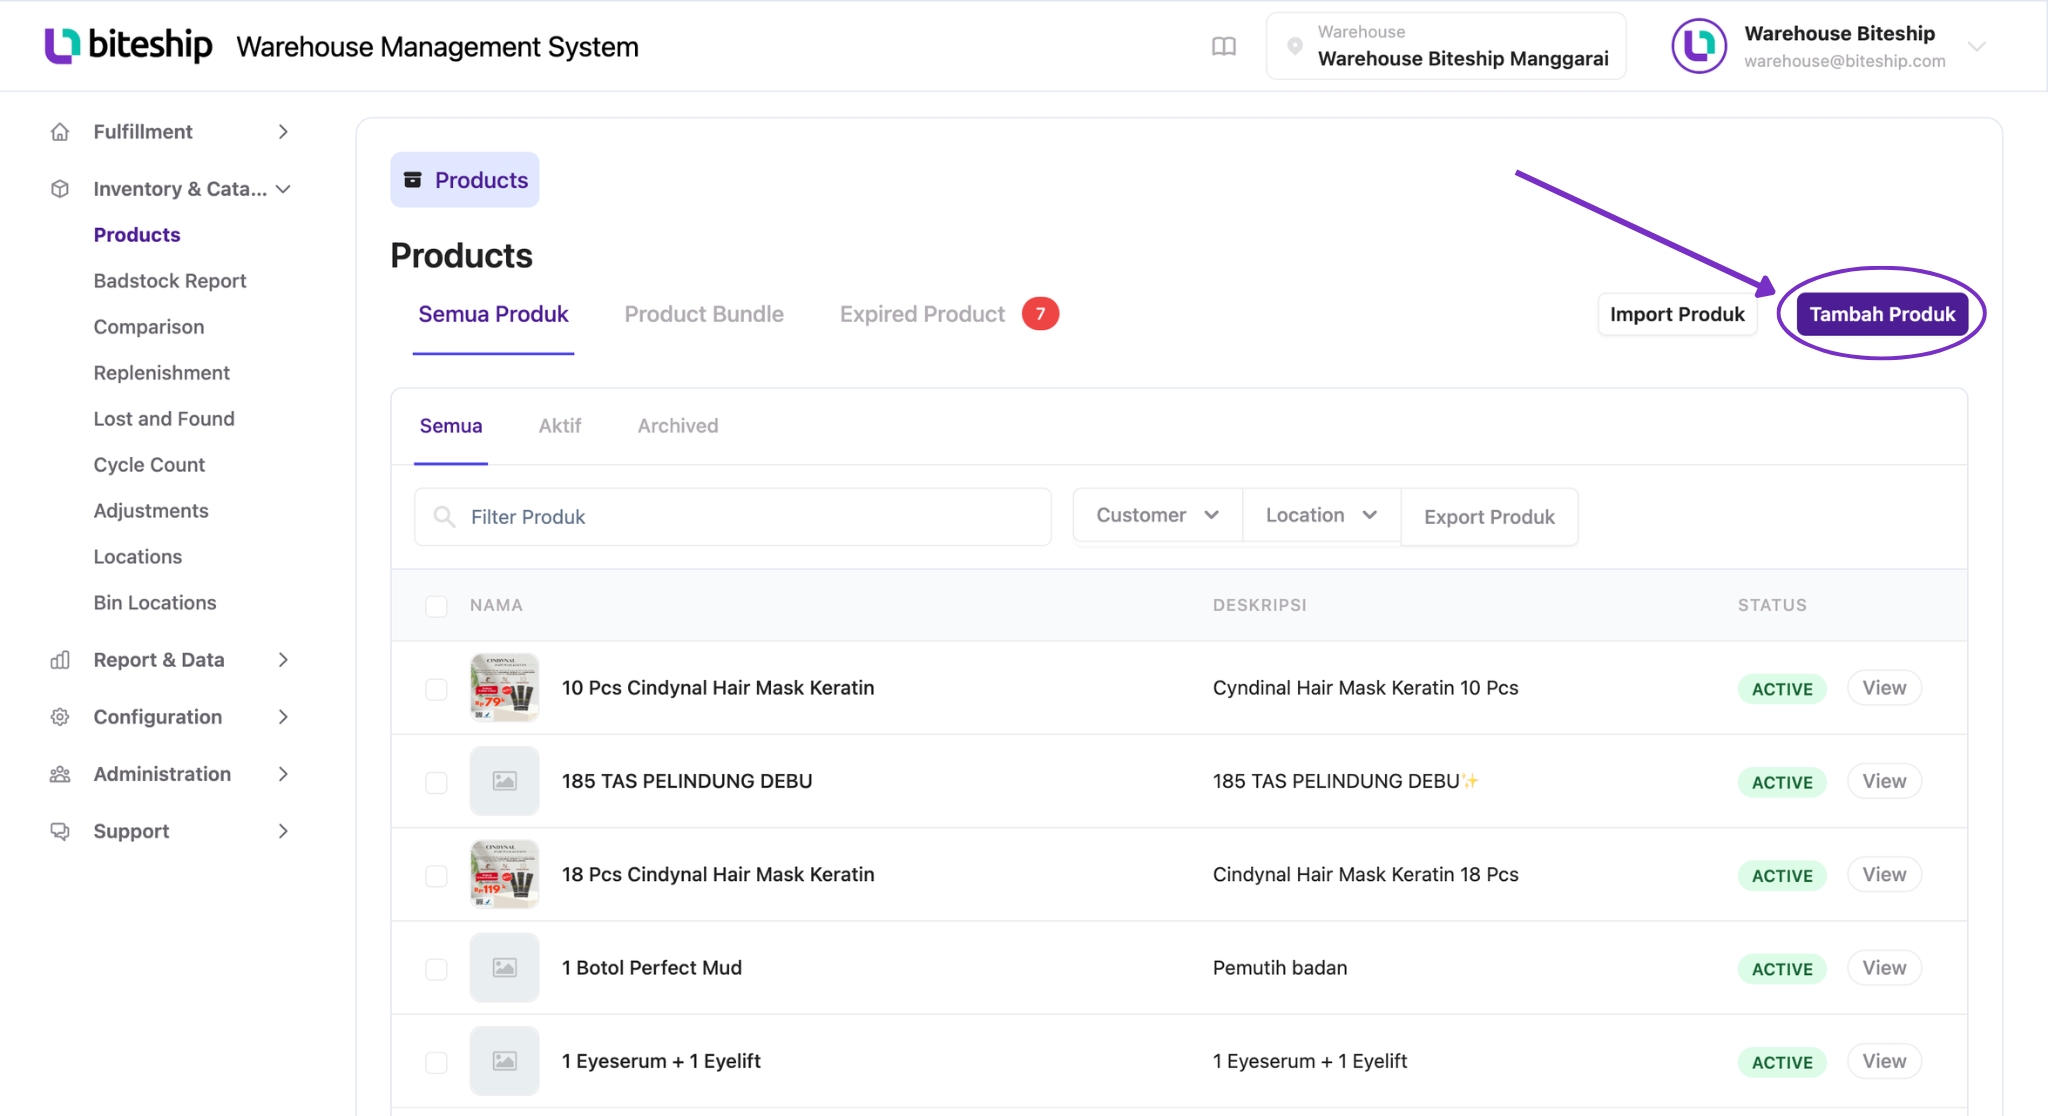
Task: Focus the Filter Produk search field
Action: tap(732, 517)
